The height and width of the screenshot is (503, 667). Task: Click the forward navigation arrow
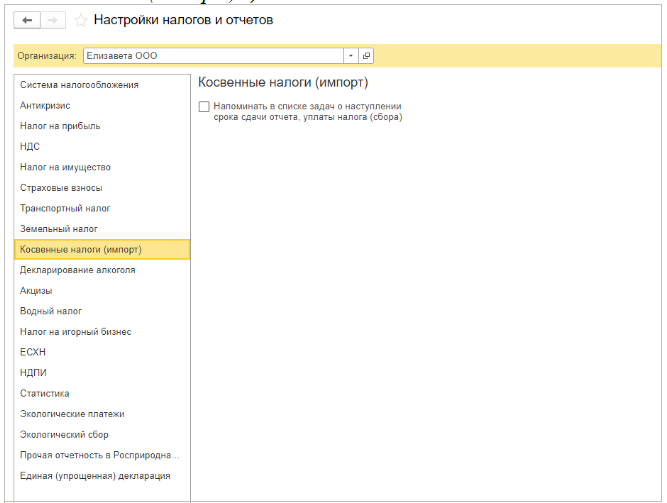pos(53,20)
